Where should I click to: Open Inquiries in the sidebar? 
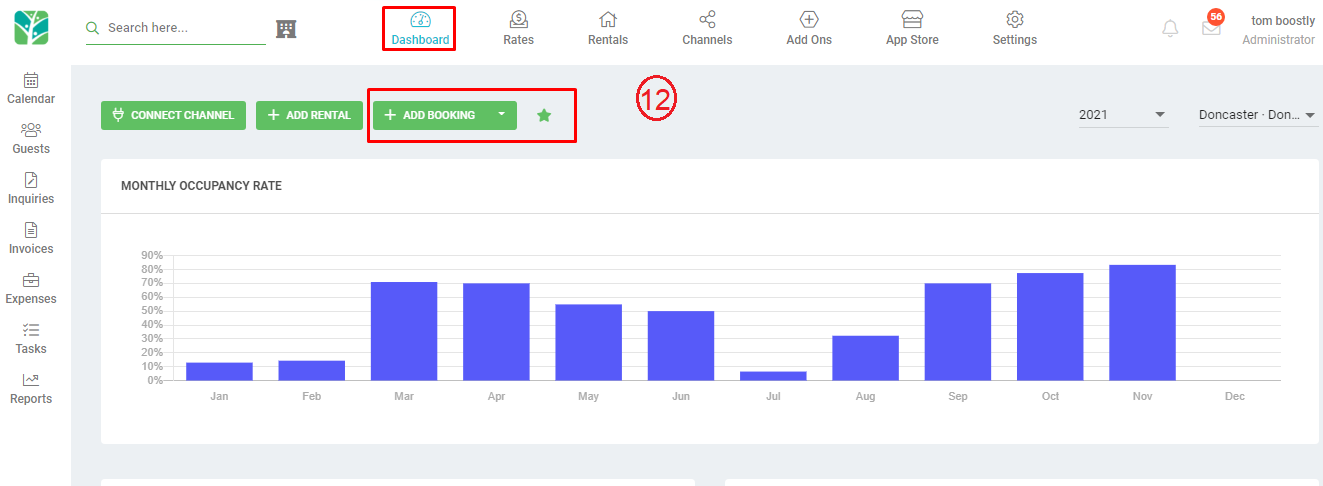pyautogui.click(x=31, y=189)
